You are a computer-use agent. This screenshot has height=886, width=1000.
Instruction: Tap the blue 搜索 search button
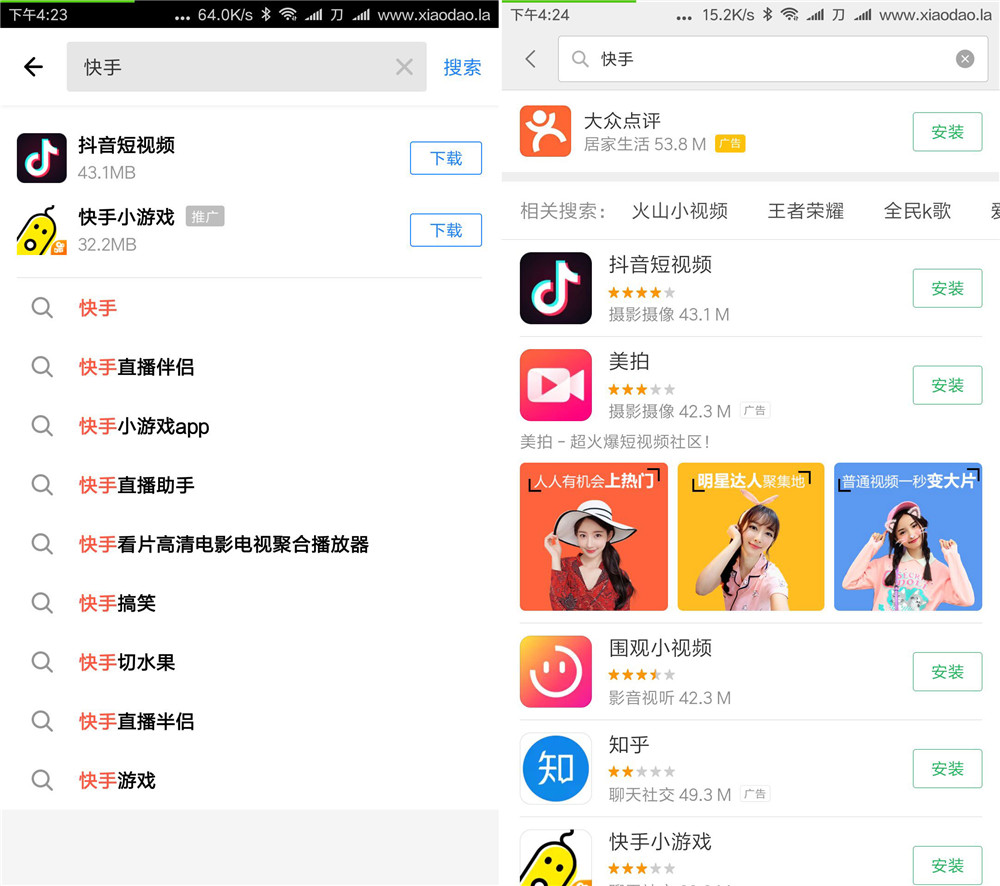pyautogui.click(x=462, y=67)
